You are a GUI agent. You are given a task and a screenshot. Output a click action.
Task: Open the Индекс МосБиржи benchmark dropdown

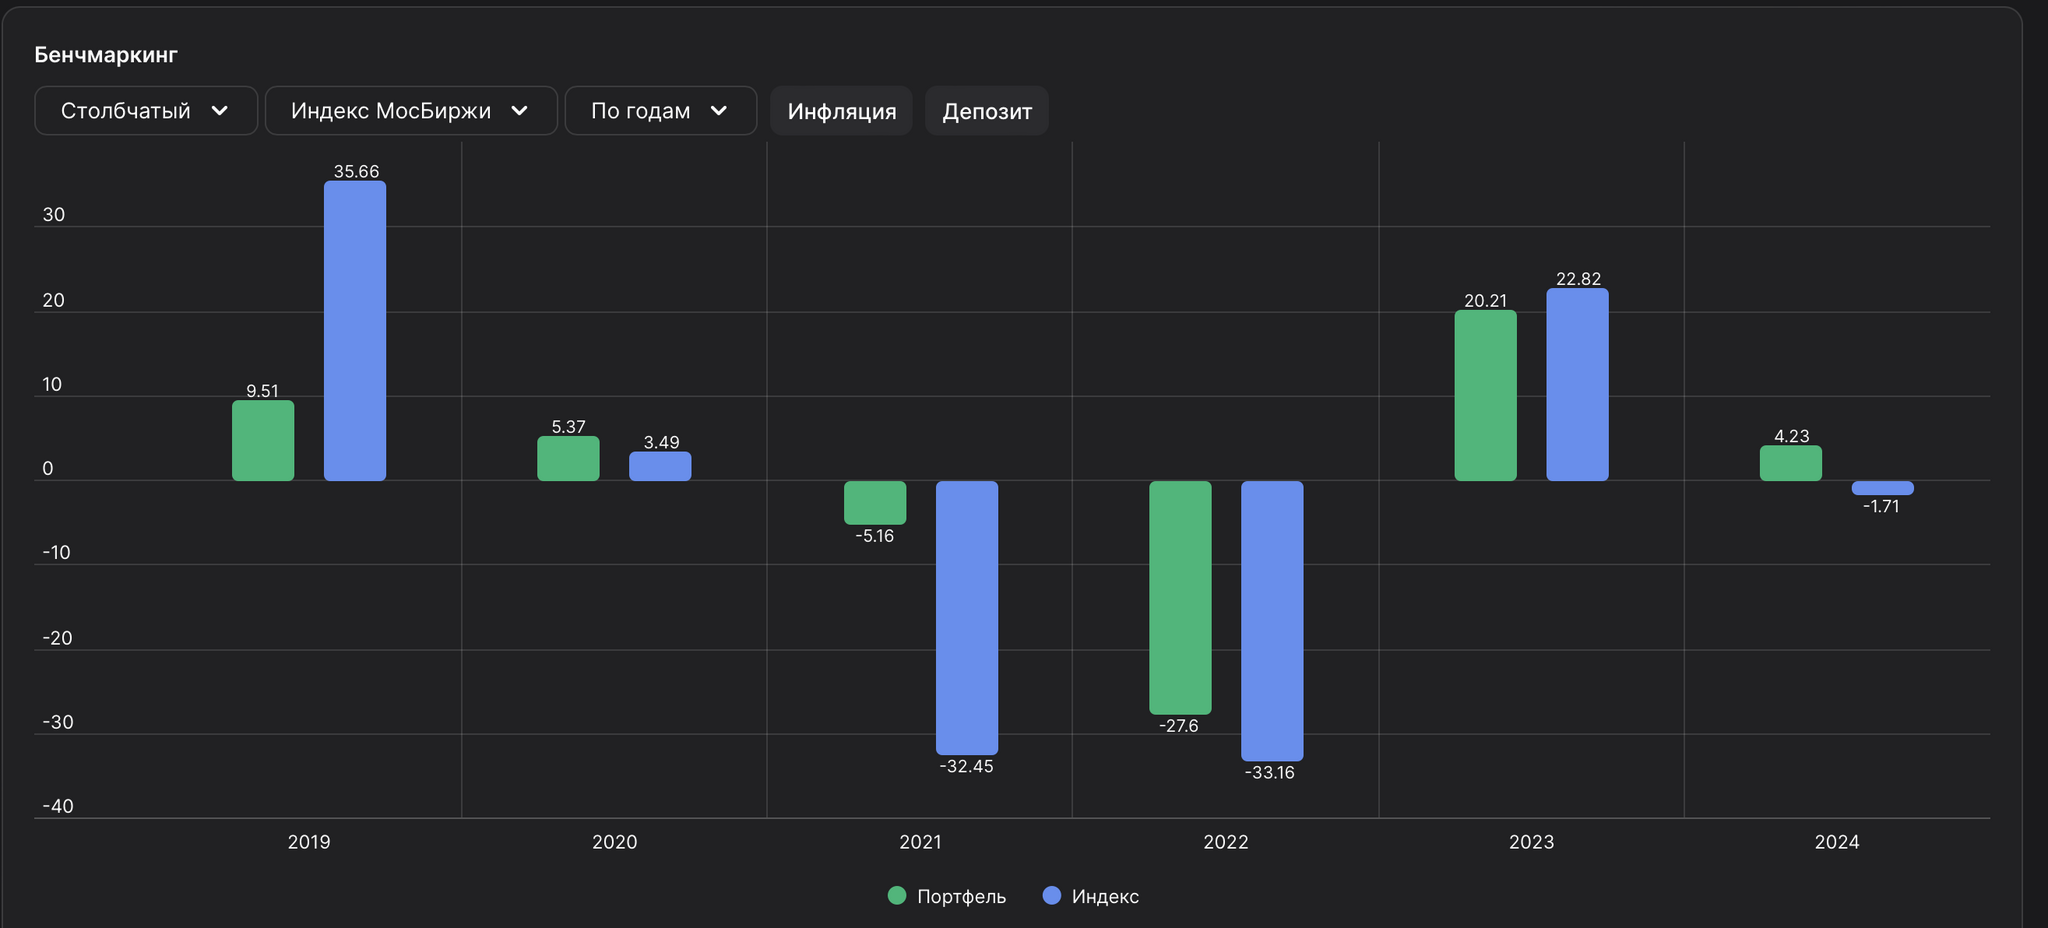tap(411, 110)
